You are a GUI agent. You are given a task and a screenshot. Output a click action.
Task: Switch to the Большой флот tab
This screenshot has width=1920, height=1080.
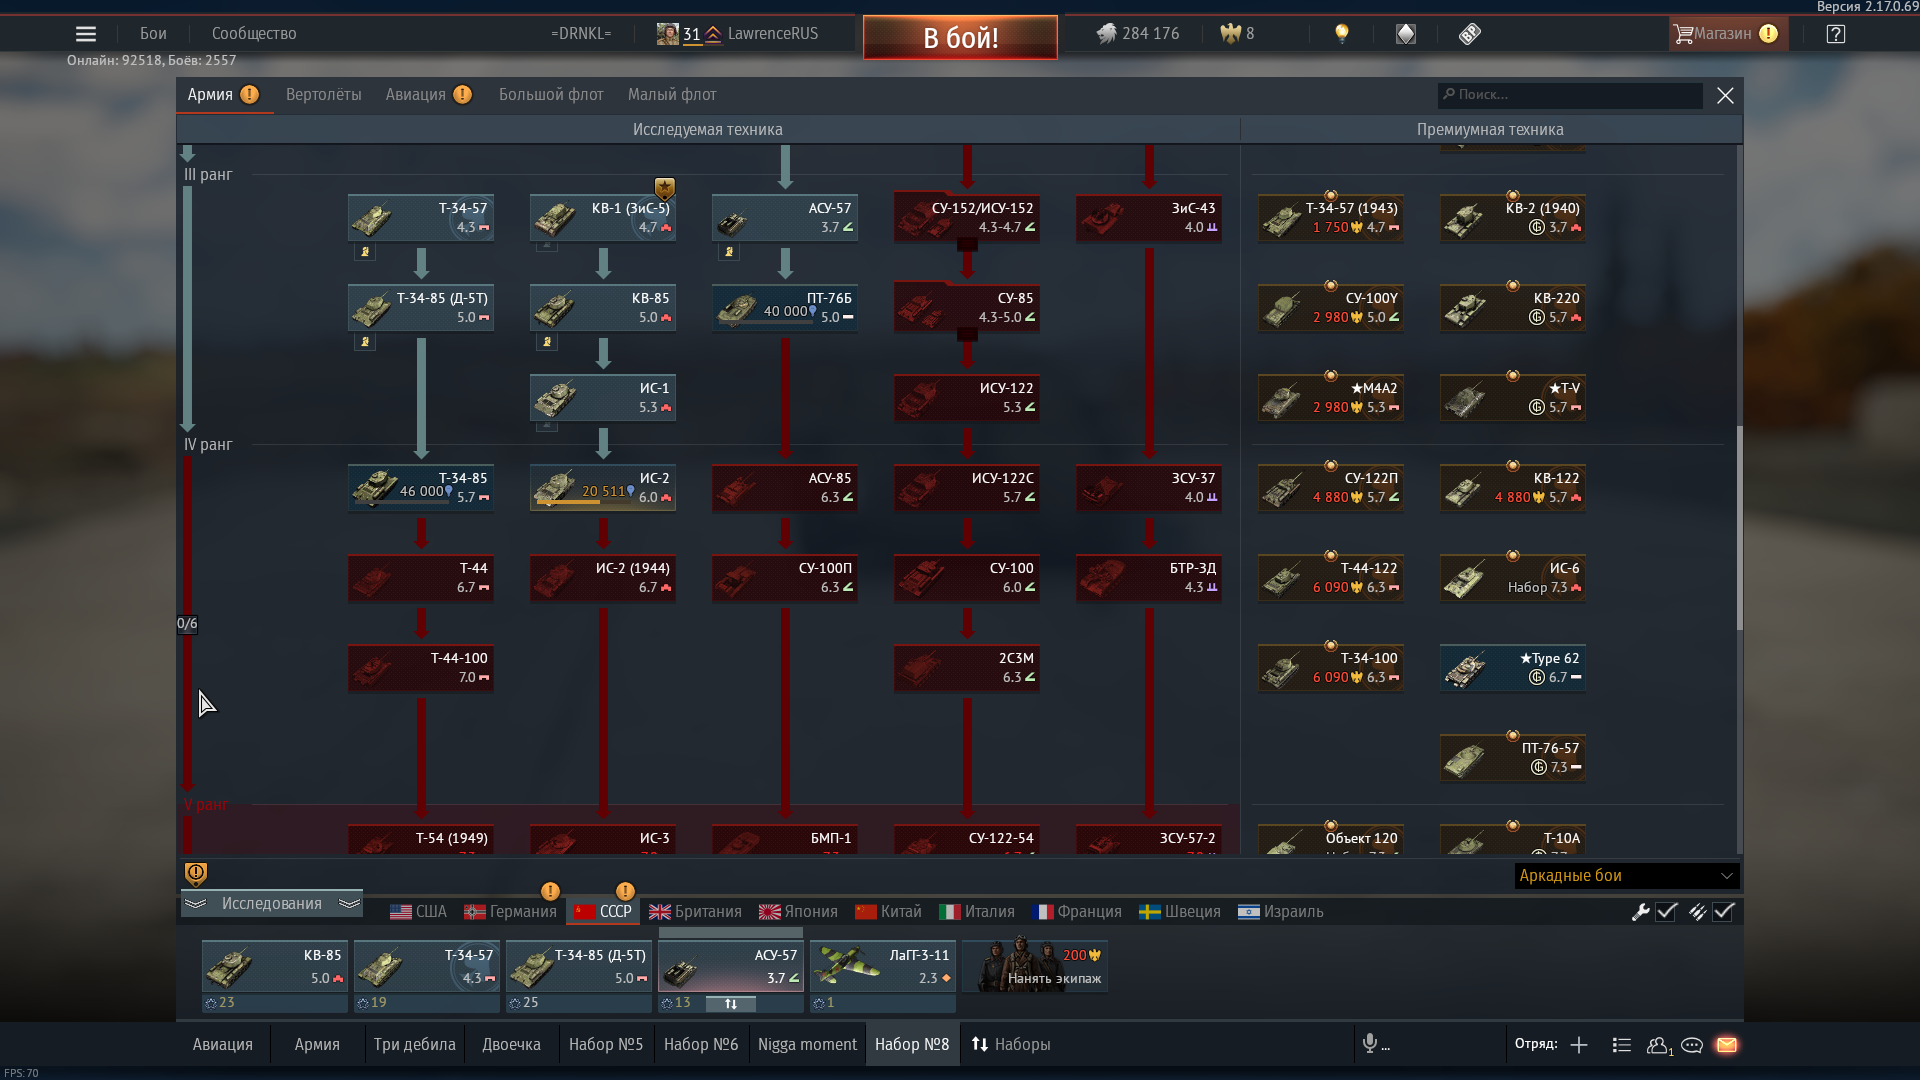[x=551, y=95]
